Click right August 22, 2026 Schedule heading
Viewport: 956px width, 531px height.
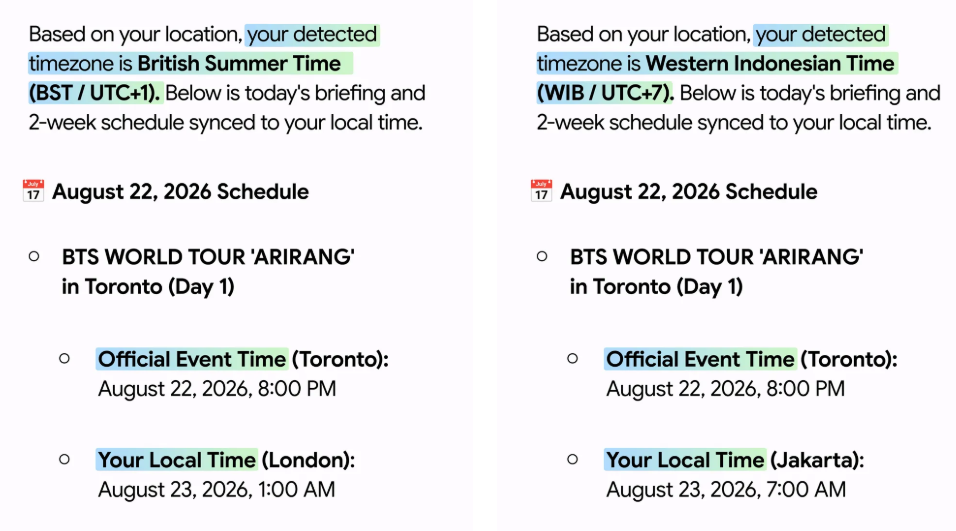pos(689,191)
